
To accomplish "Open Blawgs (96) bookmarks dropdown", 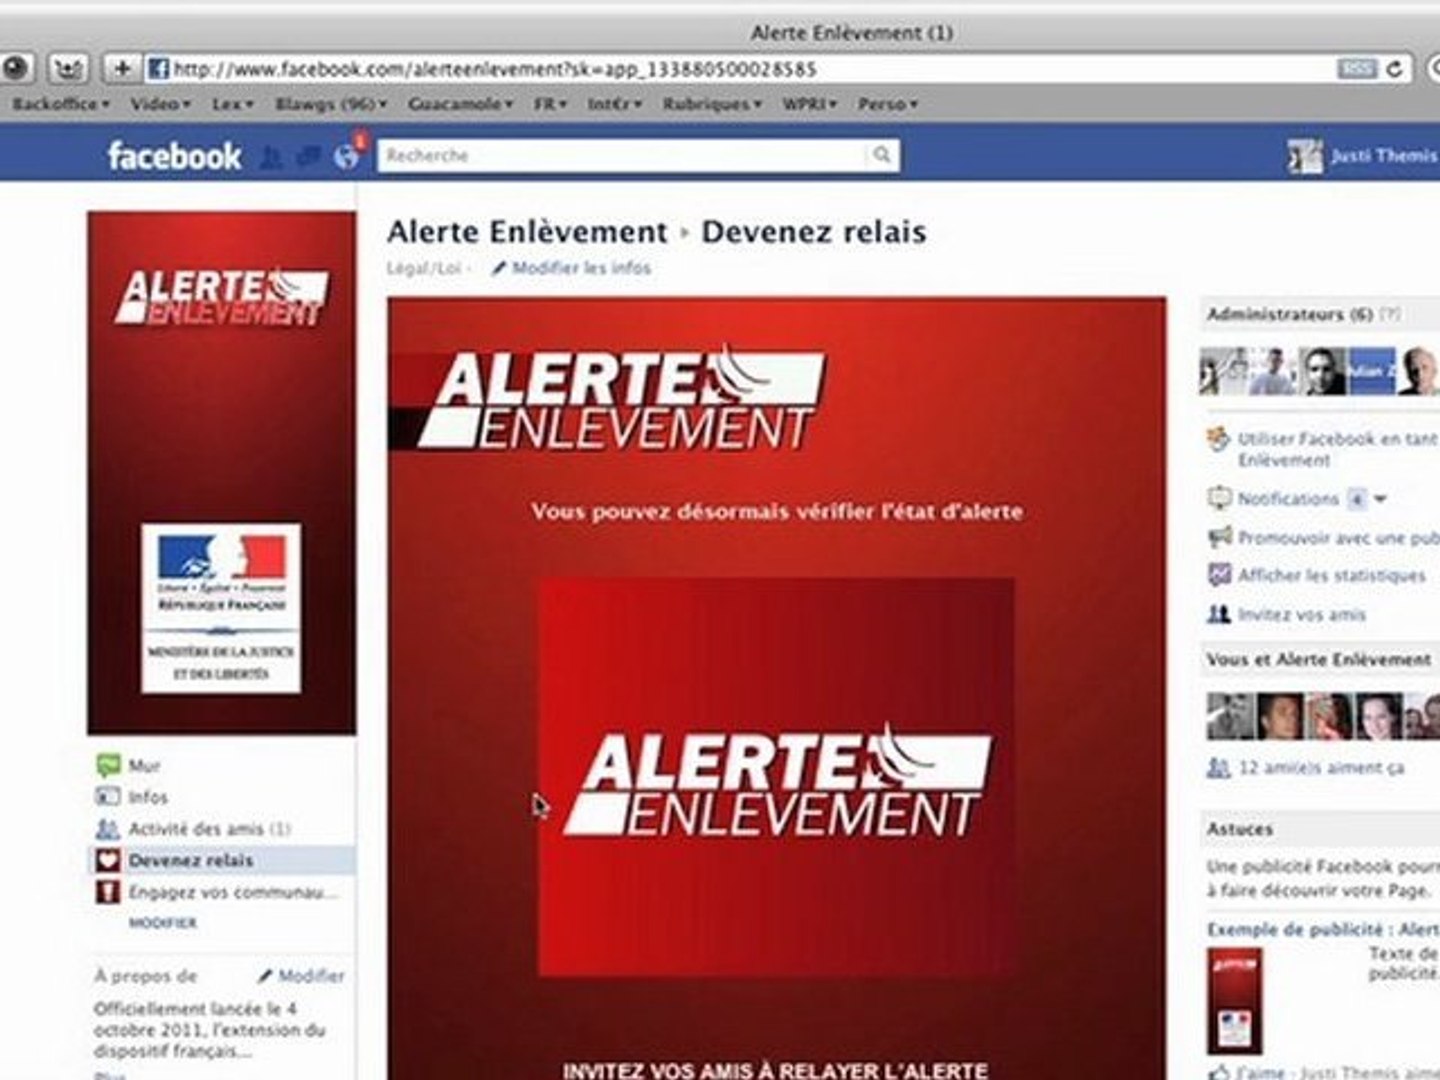I will [331, 104].
